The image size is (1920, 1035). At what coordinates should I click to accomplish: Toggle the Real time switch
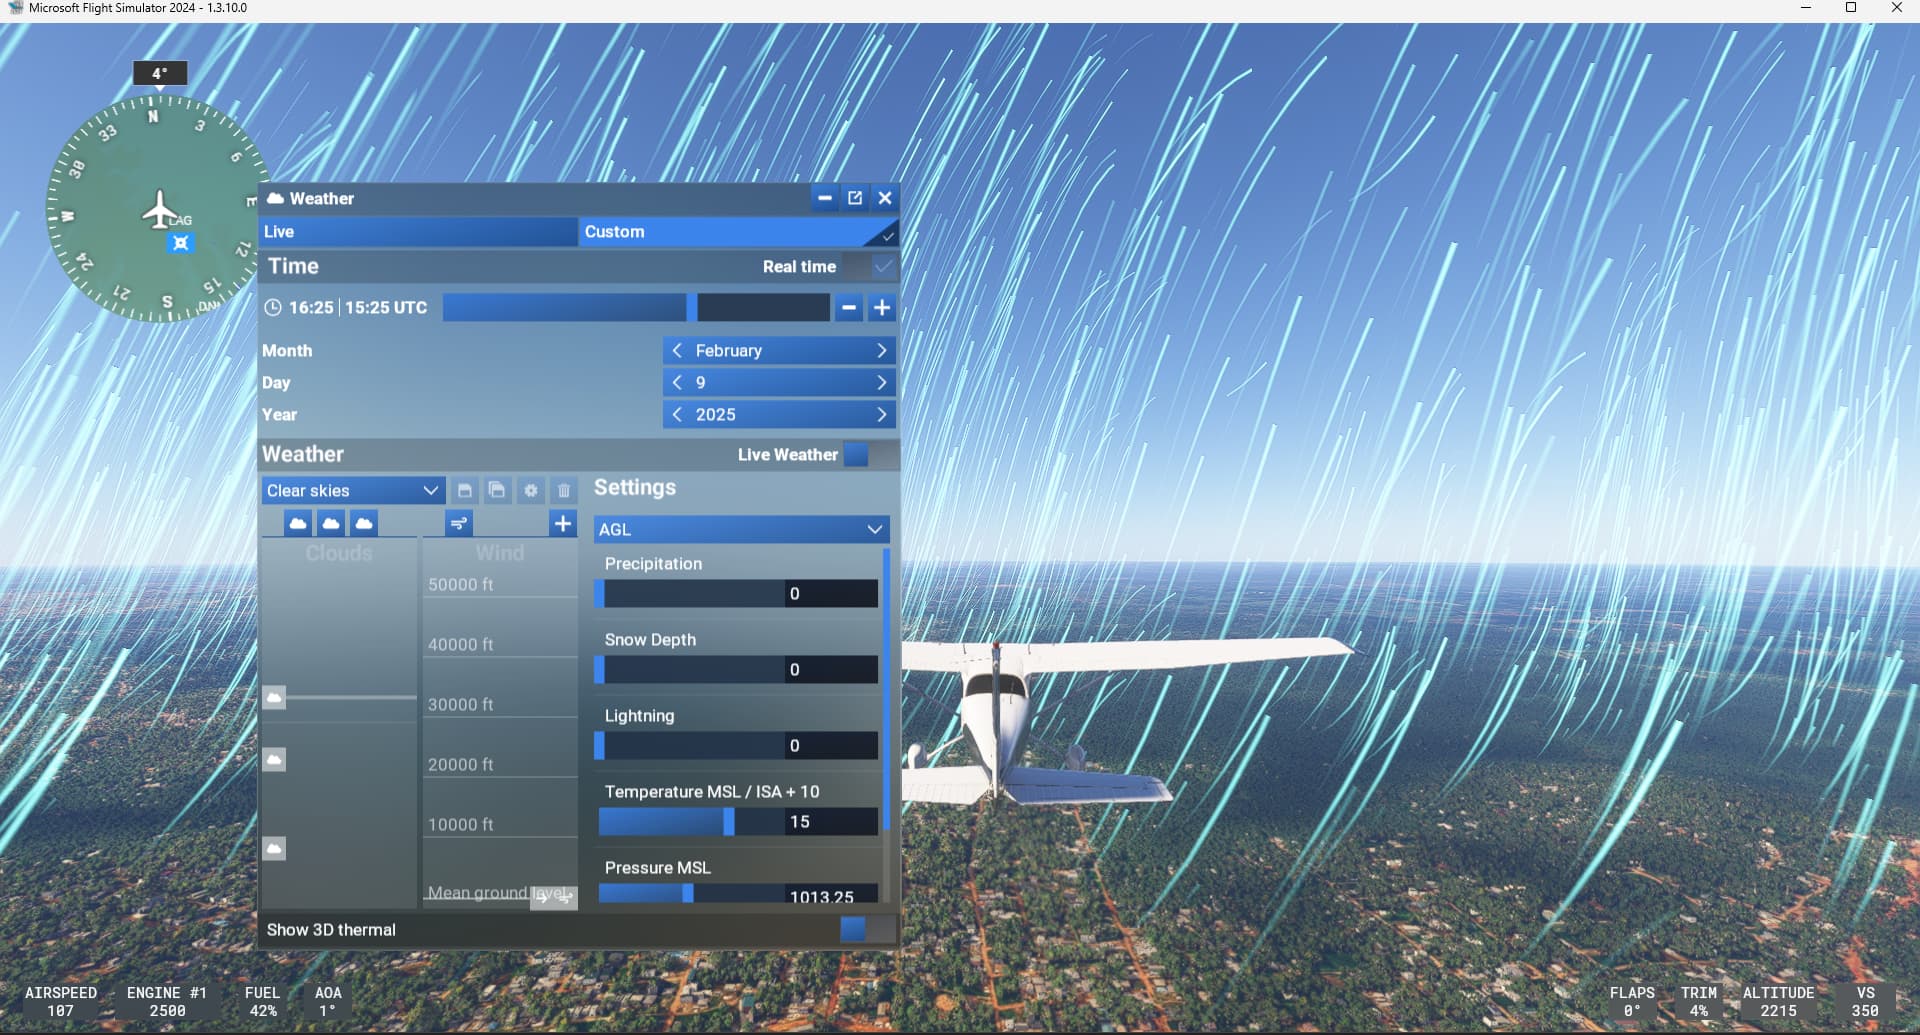point(868,267)
